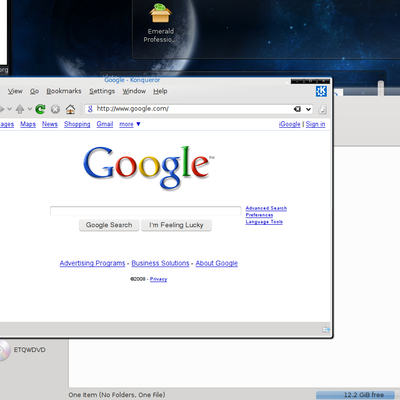This screenshot has width=400, height=400.
Task: Follow the Maps link
Action: (x=28, y=124)
